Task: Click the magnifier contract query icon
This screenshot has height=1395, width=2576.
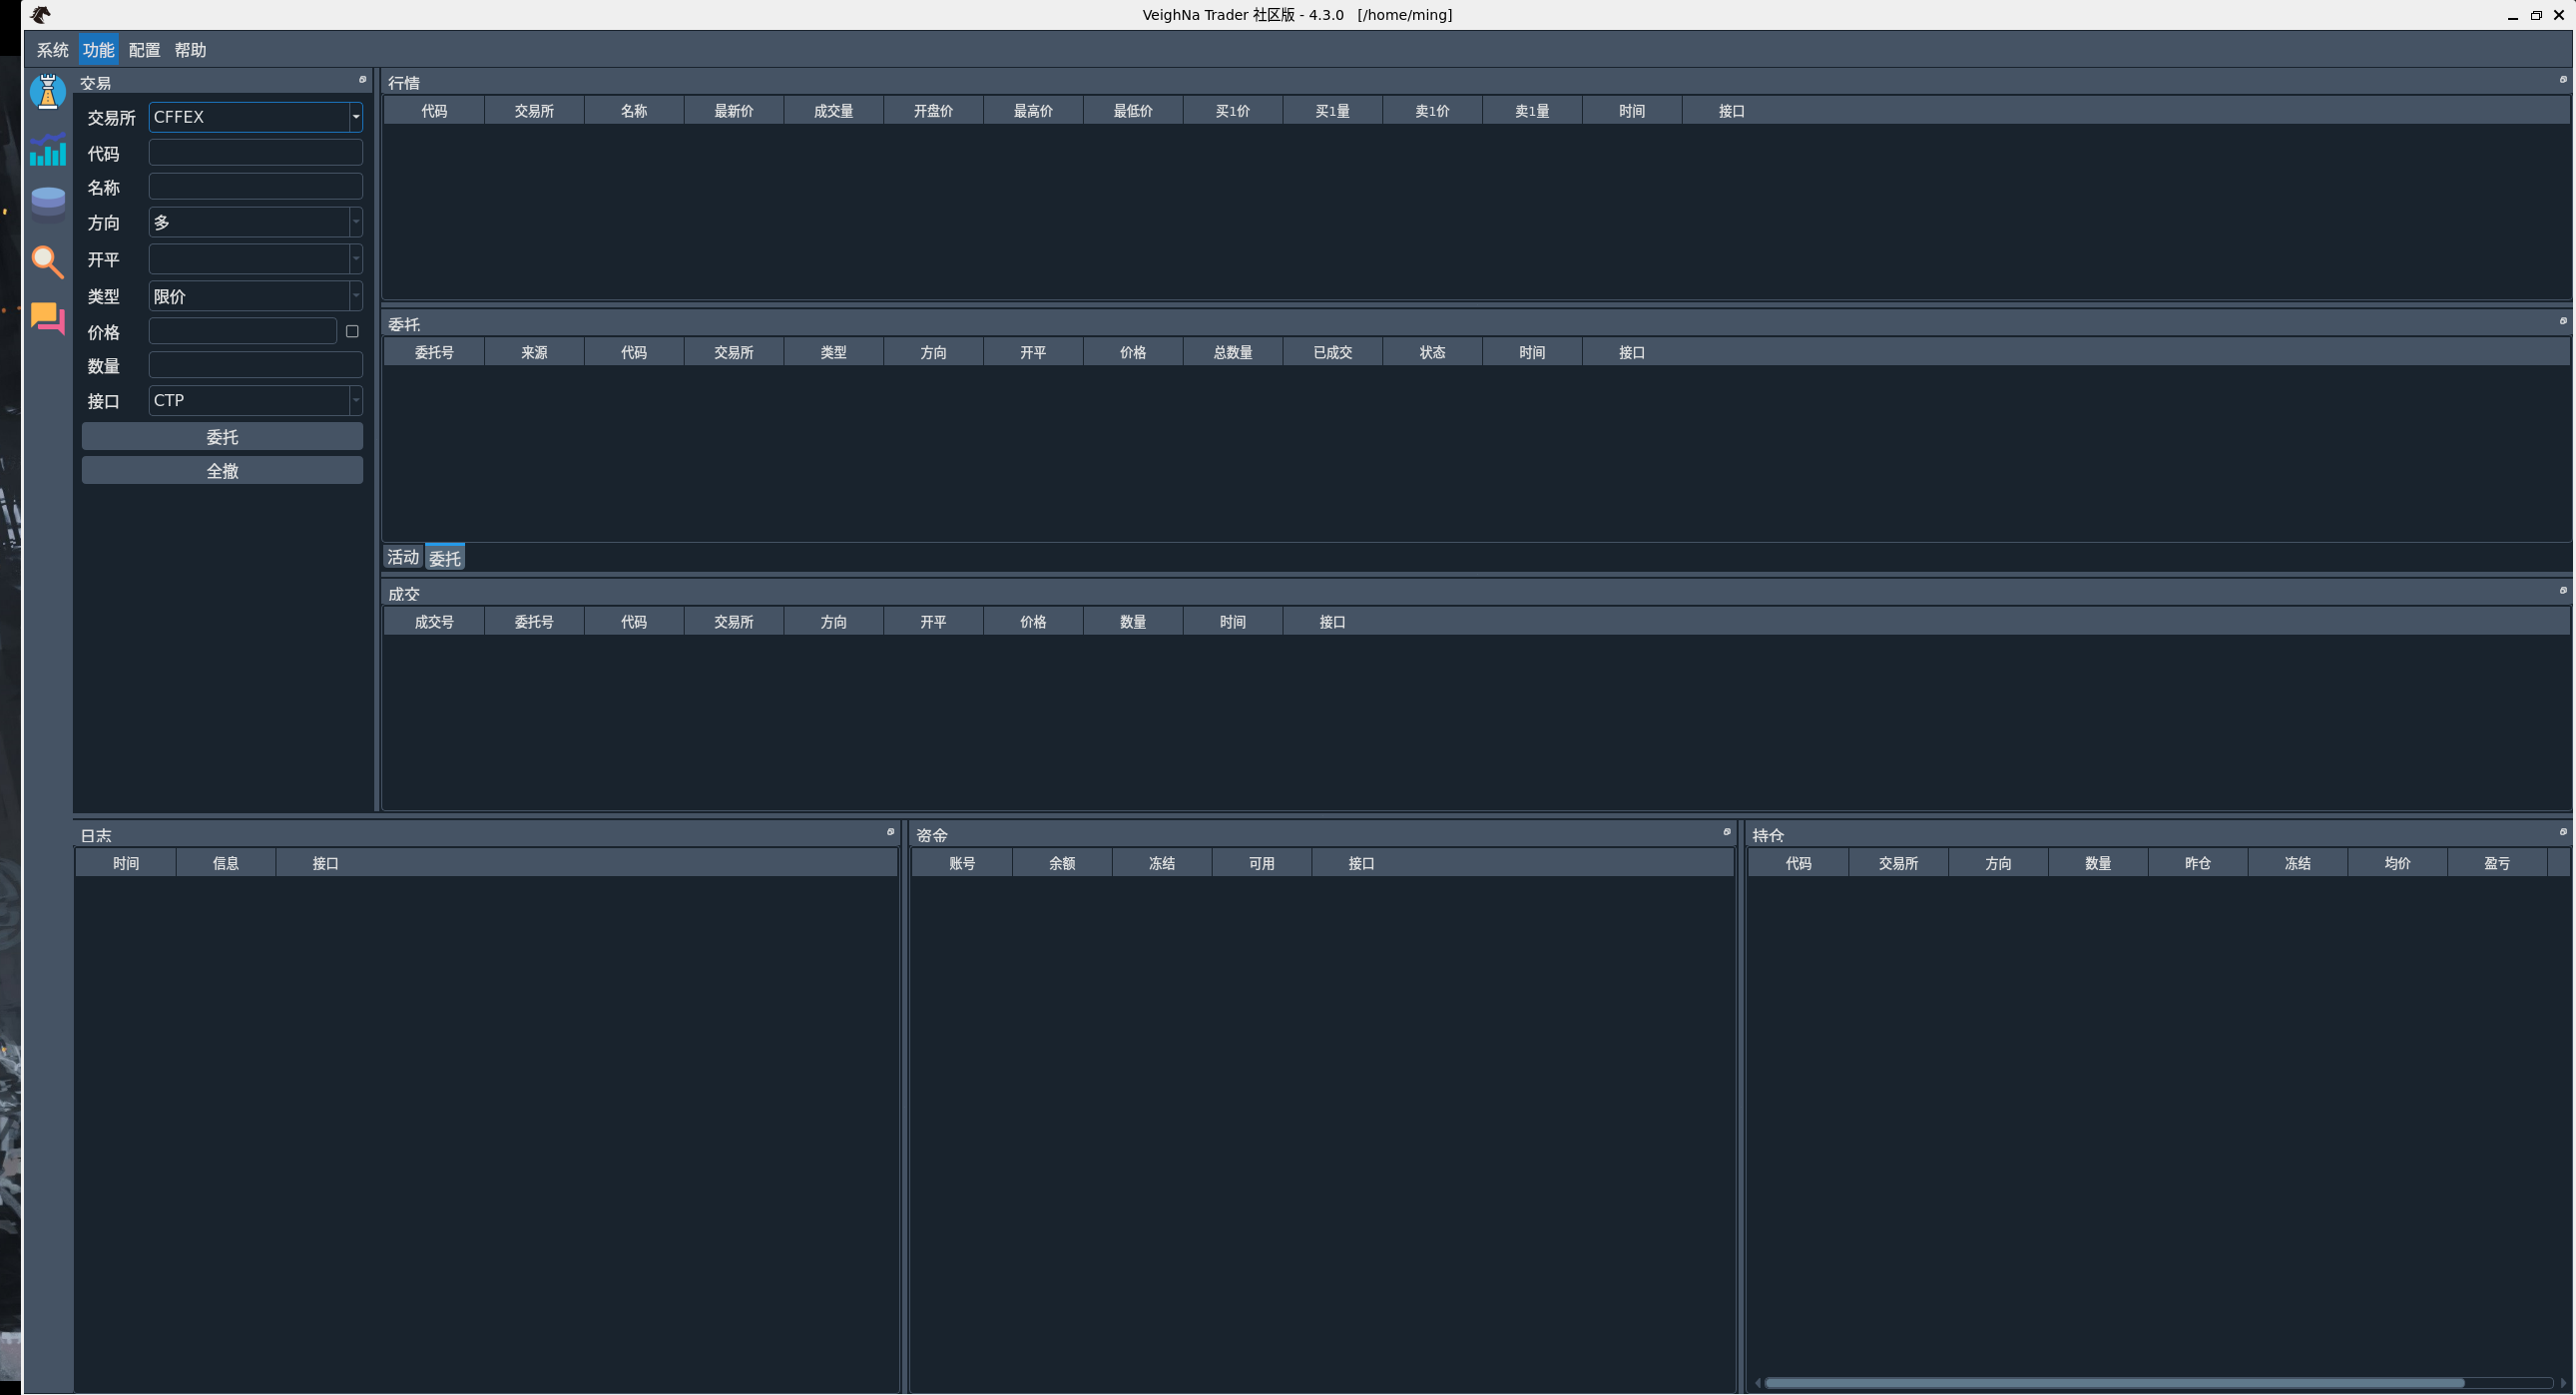Action: (47, 262)
